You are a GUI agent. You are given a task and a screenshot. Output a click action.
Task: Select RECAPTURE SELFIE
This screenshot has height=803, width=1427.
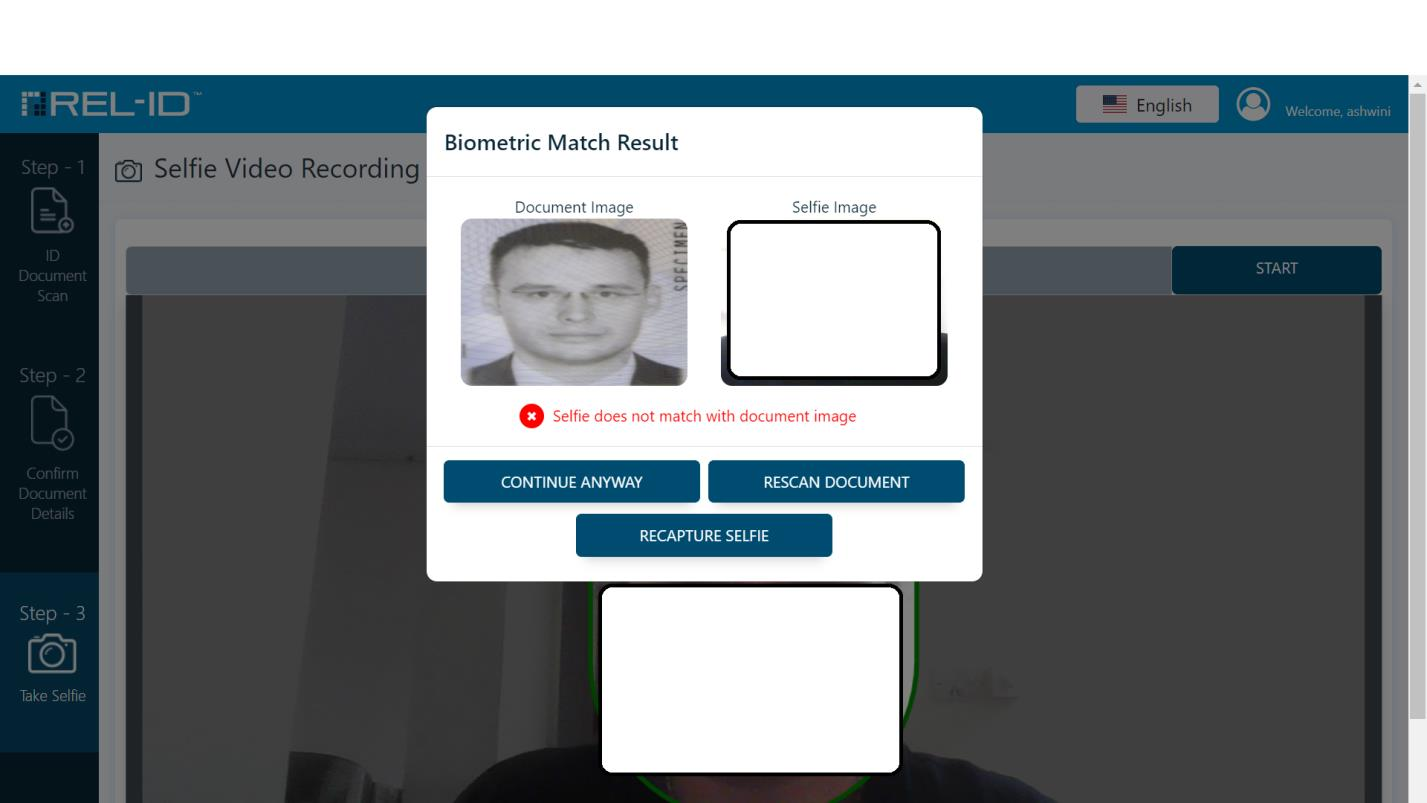click(x=704, y=536)
